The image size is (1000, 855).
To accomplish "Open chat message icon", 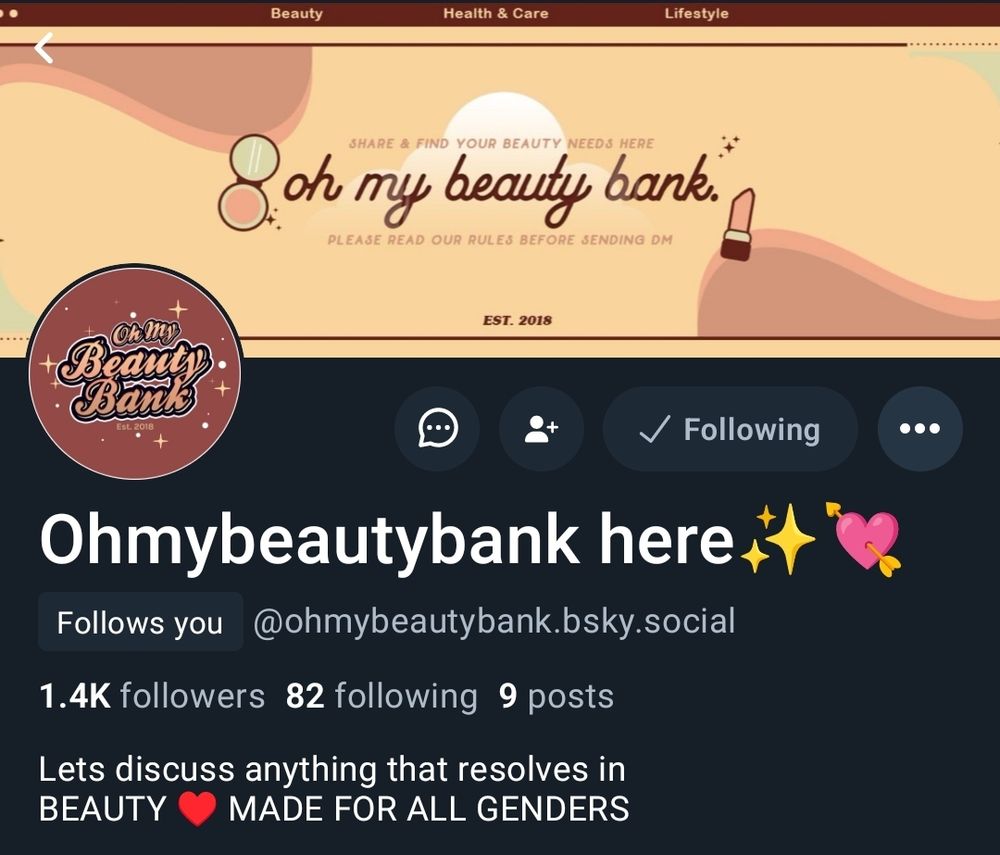I will click(x=438, y=428).
